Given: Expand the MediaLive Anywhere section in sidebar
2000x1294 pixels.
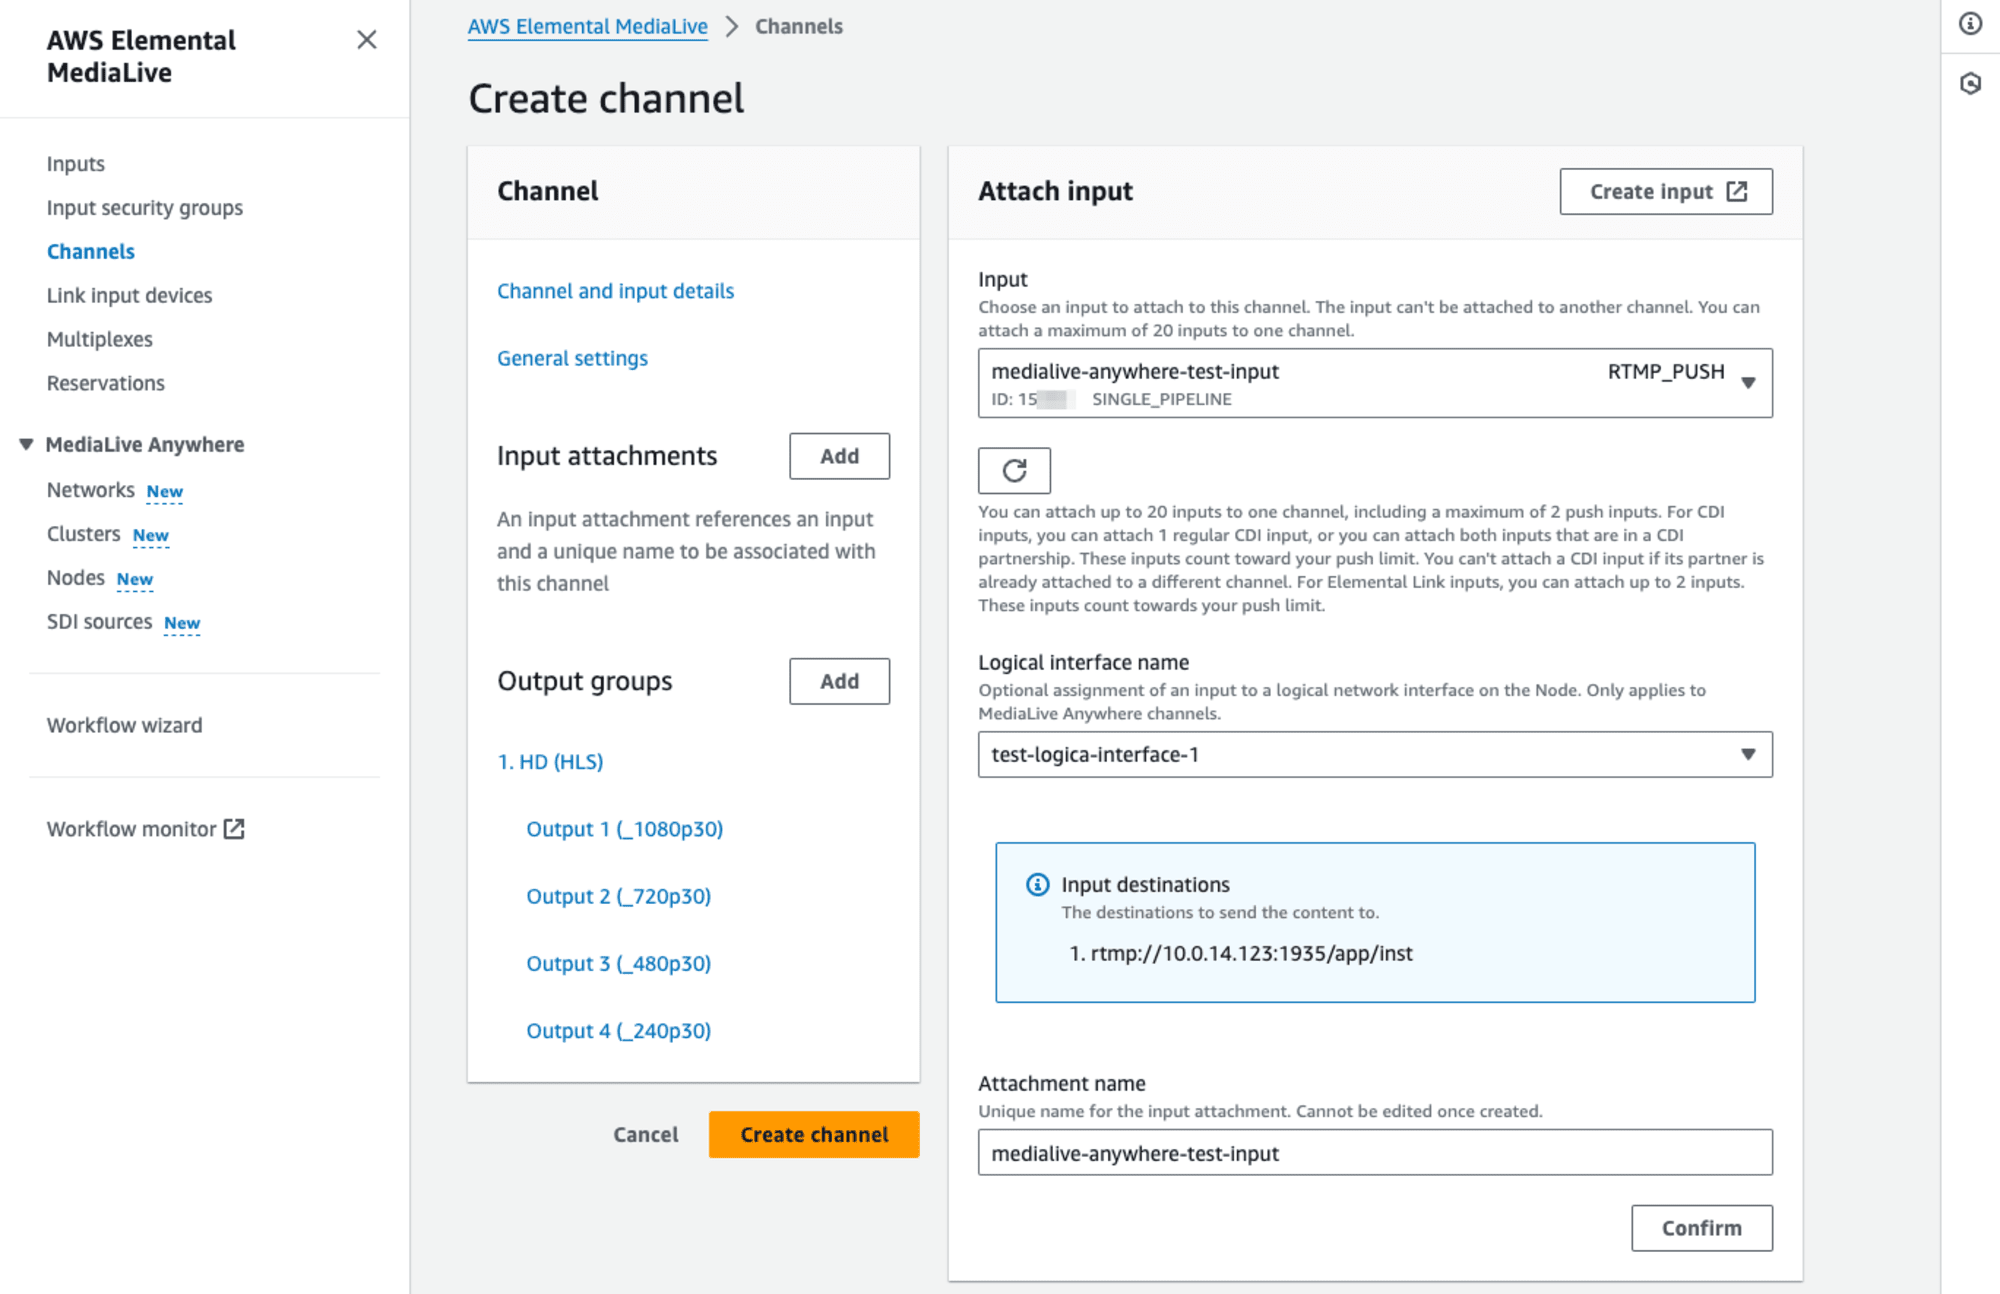Looking at the screenshot, I should [x=25, y=444].
